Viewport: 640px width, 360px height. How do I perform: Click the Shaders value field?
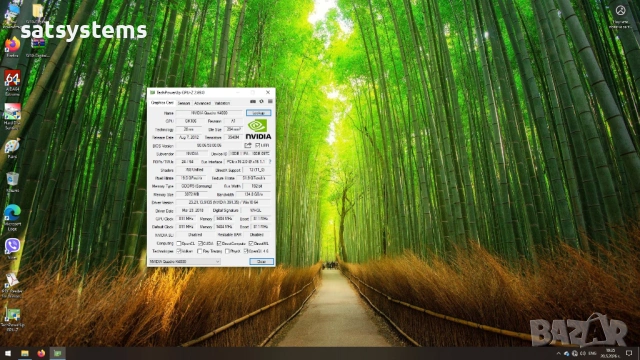pyautogui.click(x=195, y=170)
